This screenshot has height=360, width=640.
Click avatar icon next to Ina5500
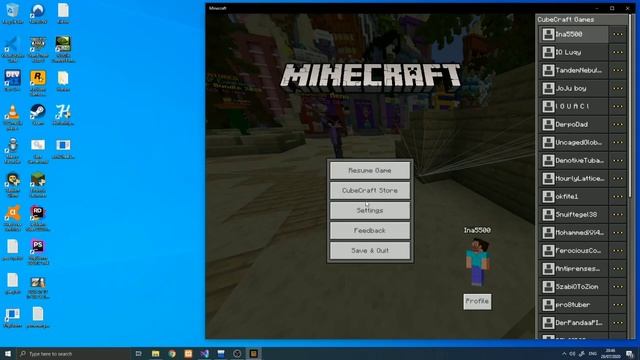[x=548, y=34]
